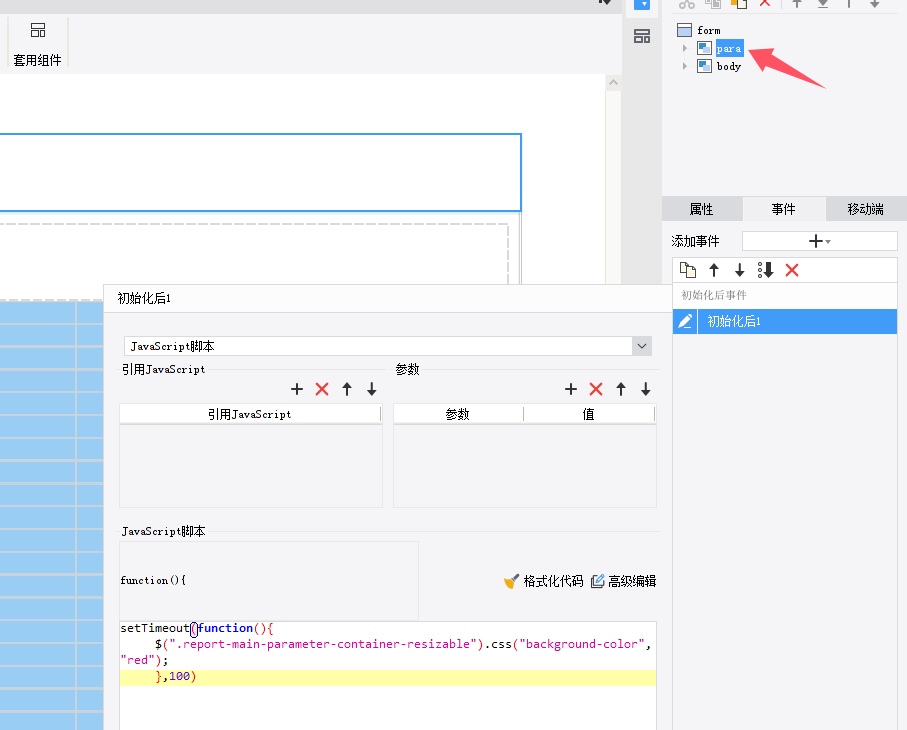Switch to the 移动端 tab

click(x=865, y=209)
